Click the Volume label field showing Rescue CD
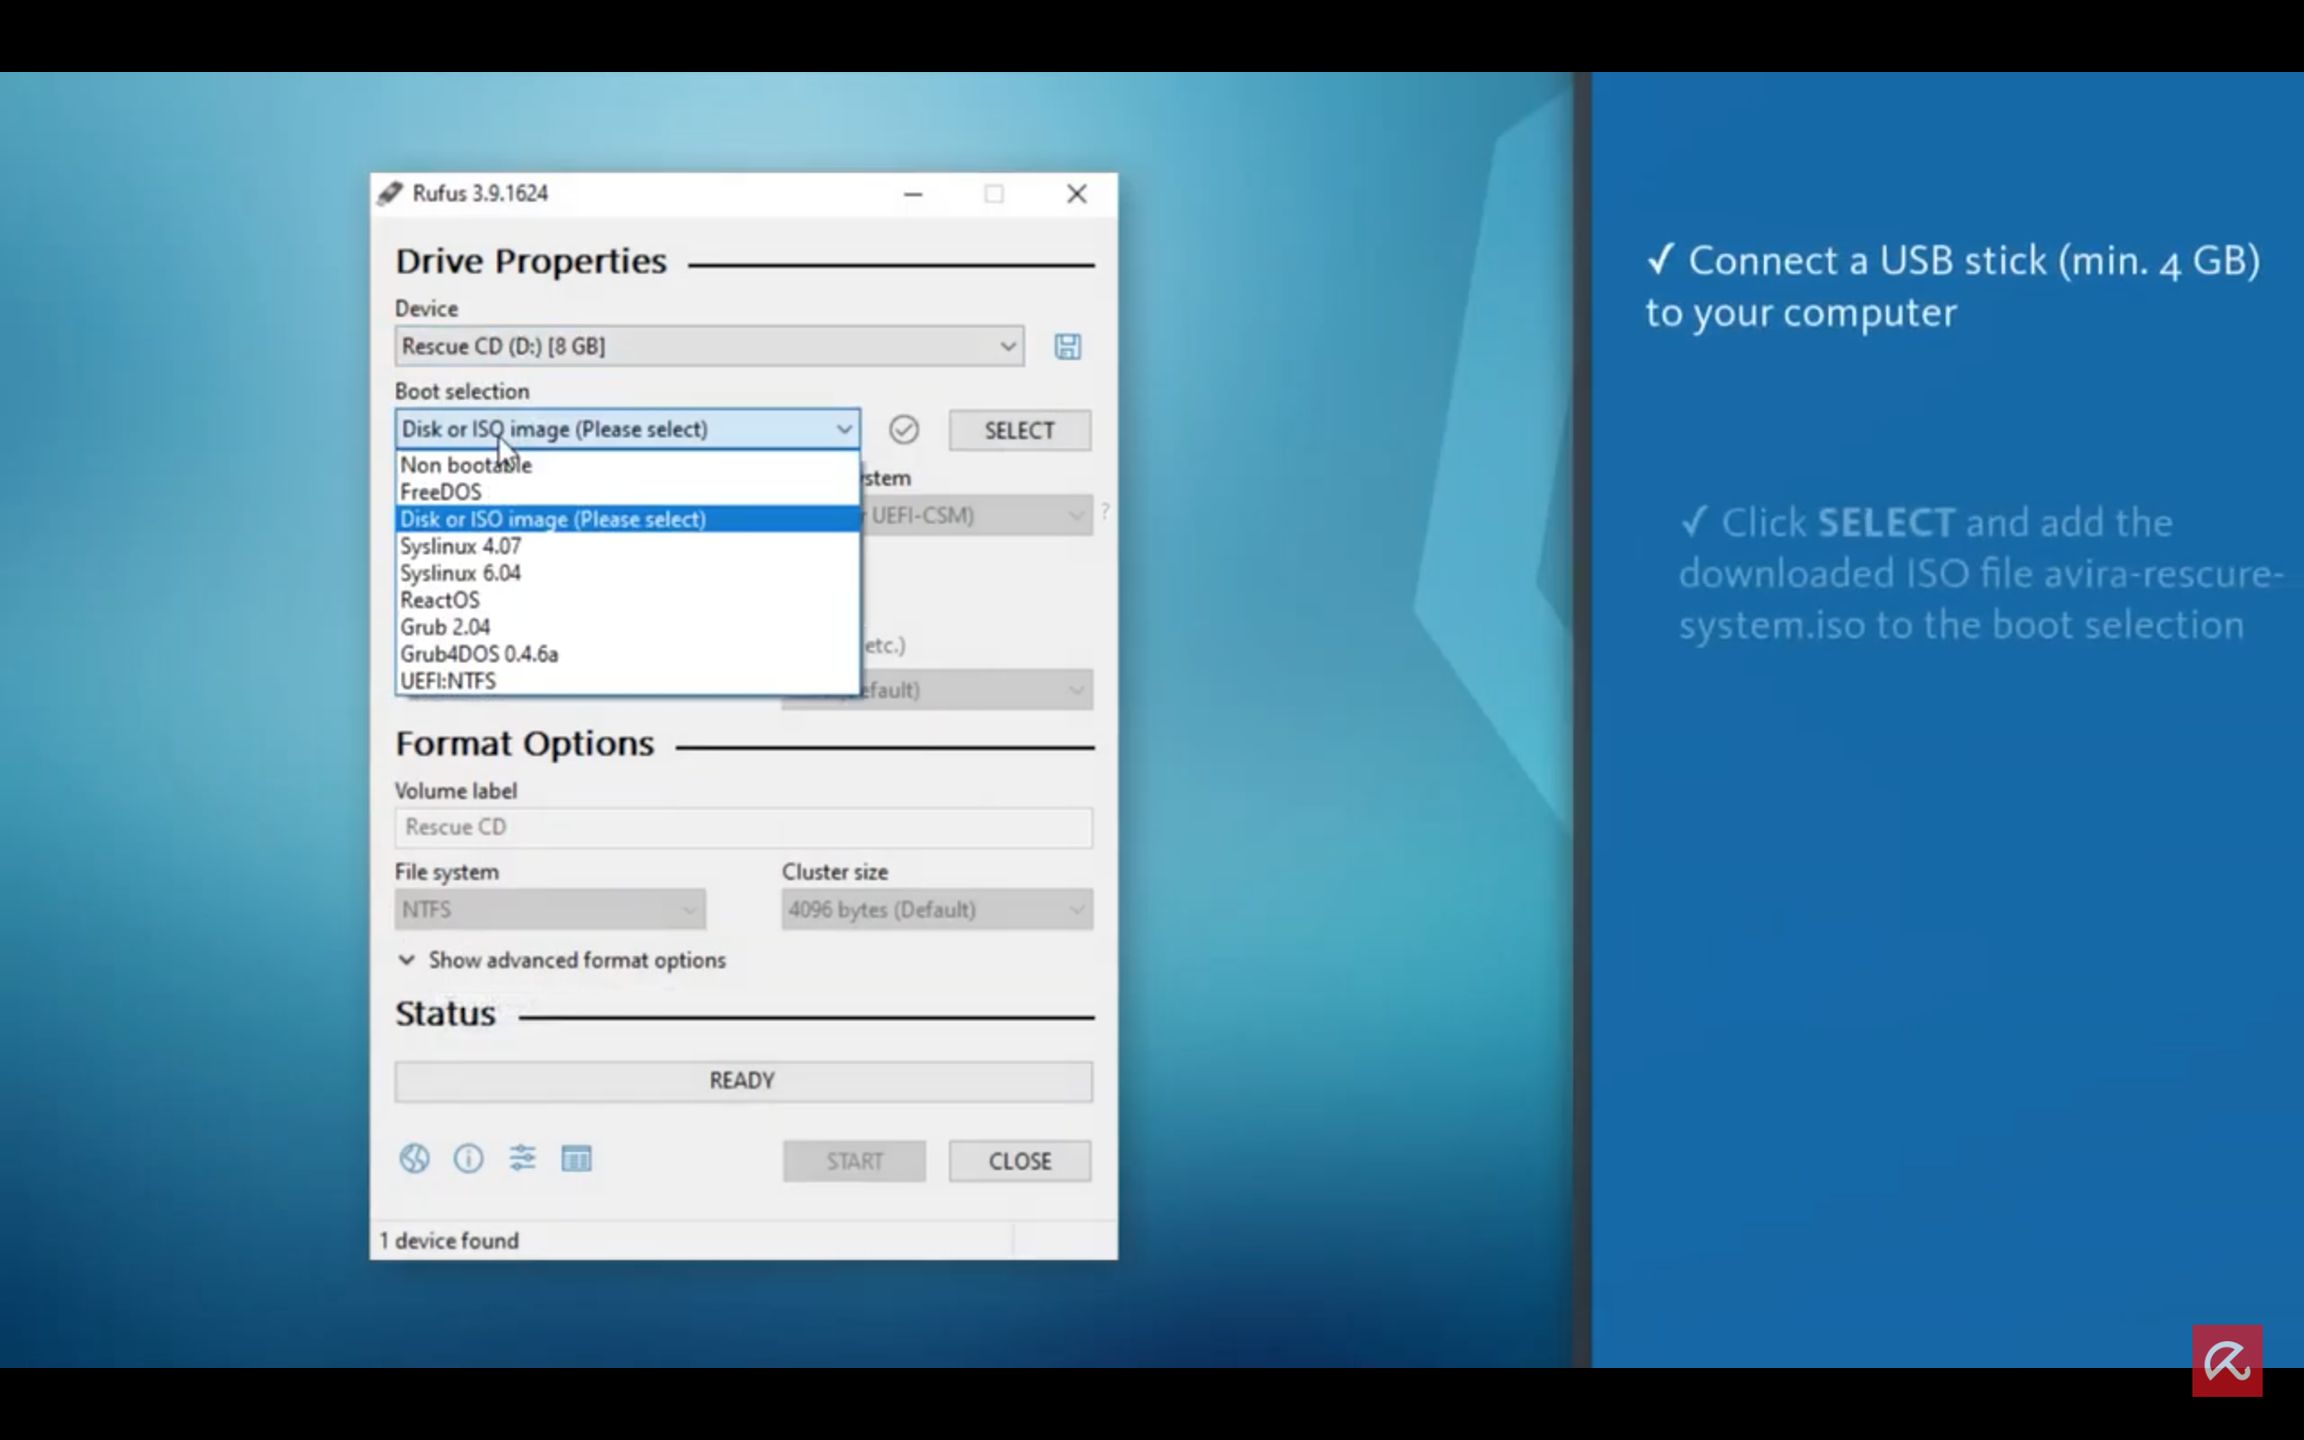2304x1440 pixels. point(742,827)
